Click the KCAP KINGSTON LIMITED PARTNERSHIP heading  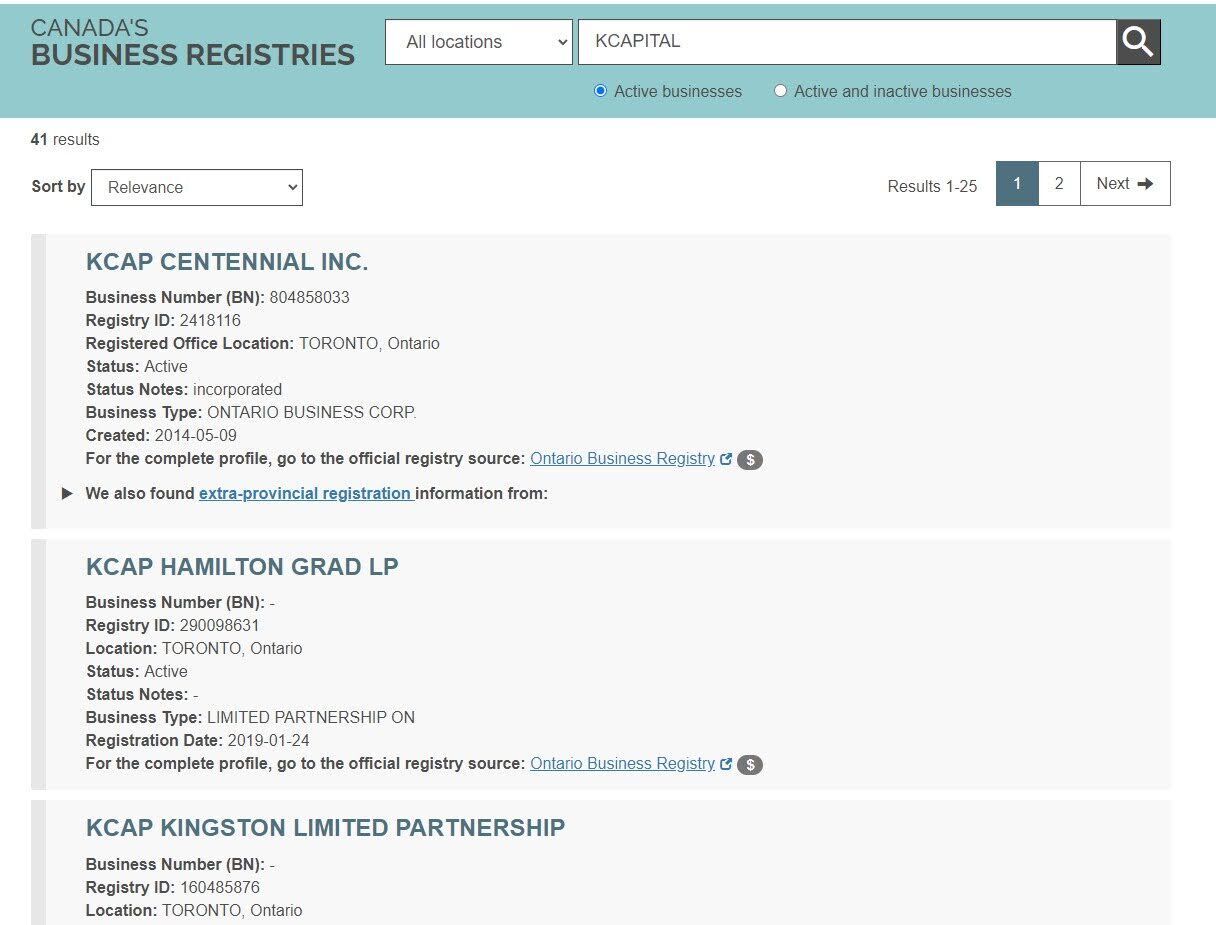click(326, 828)
